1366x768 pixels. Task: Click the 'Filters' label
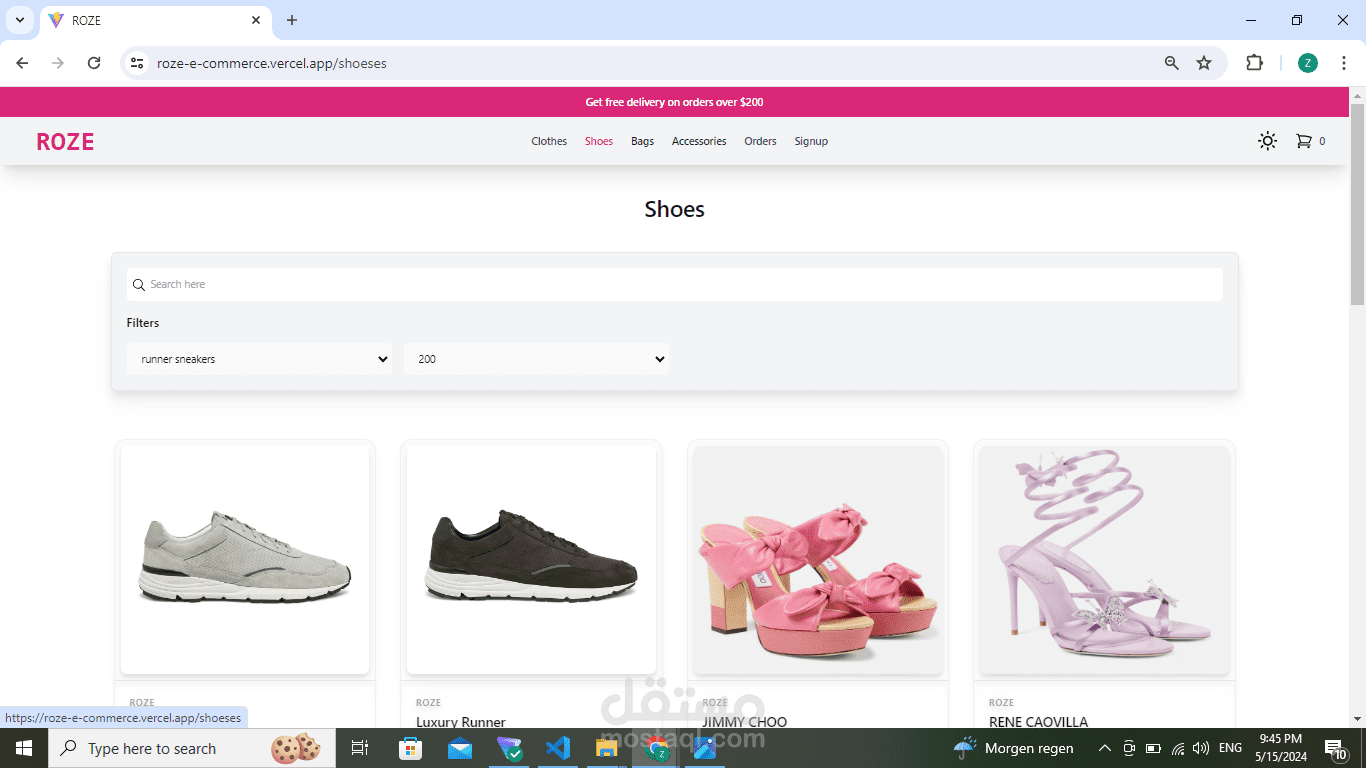coord(143,323)
